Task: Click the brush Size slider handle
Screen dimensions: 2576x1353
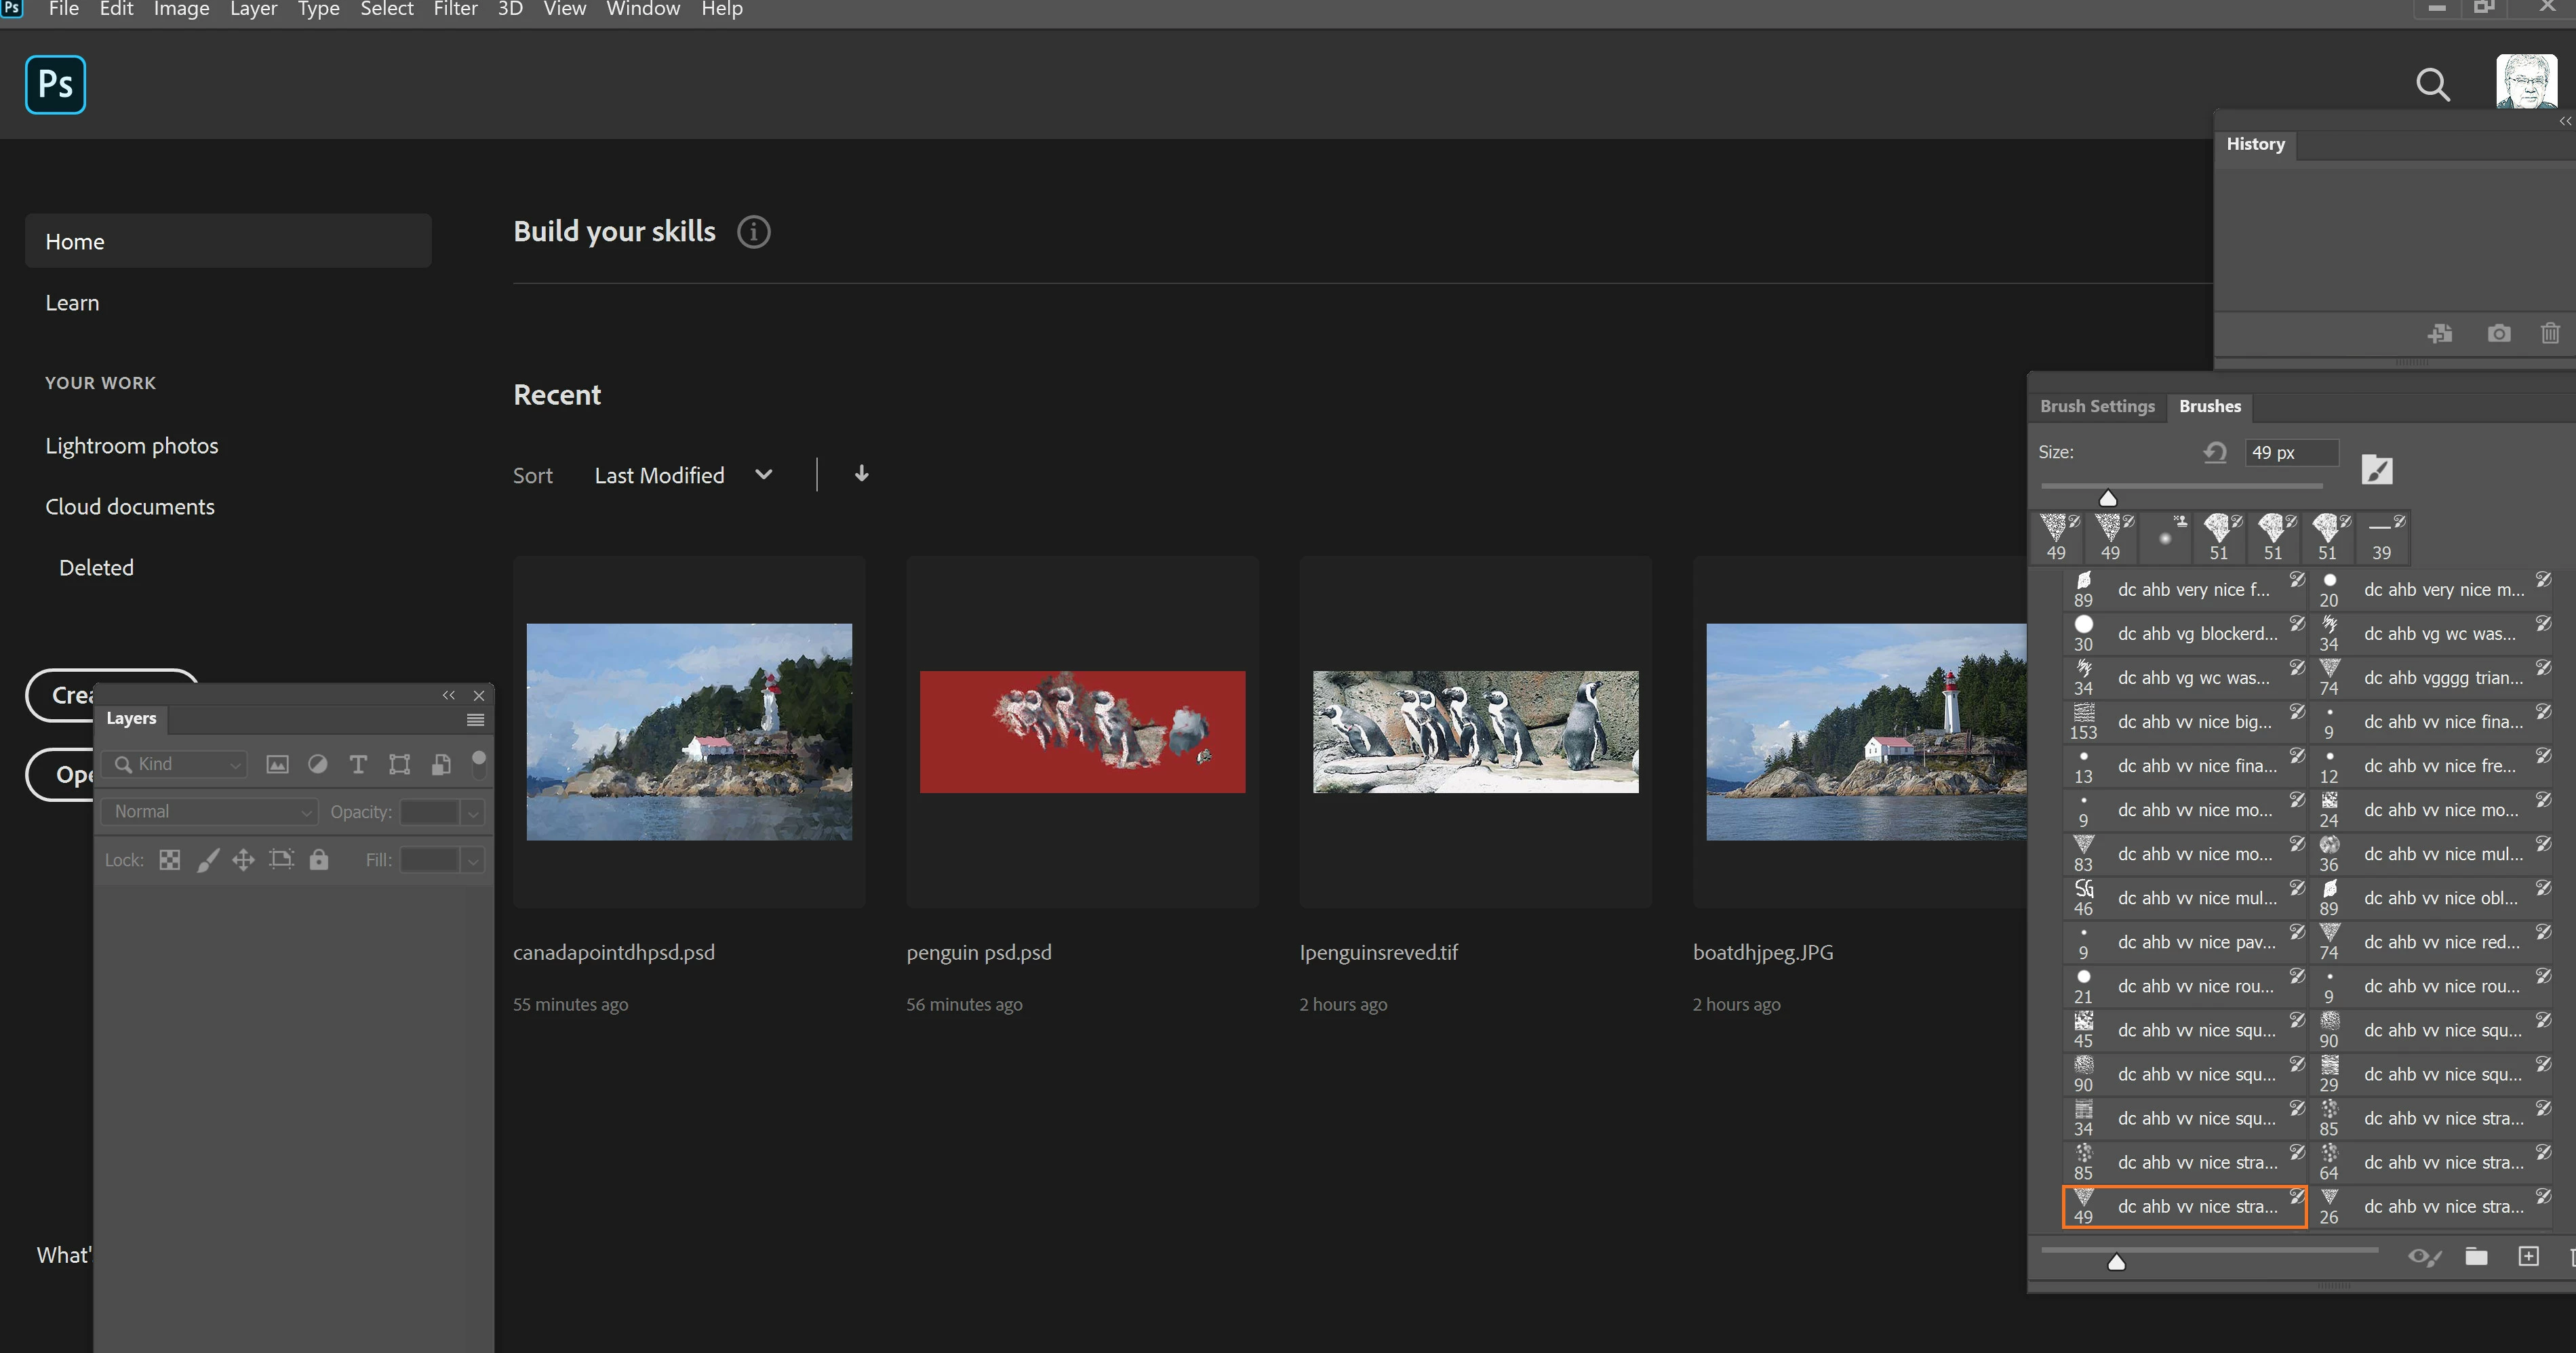Action: coord(2108,498)
